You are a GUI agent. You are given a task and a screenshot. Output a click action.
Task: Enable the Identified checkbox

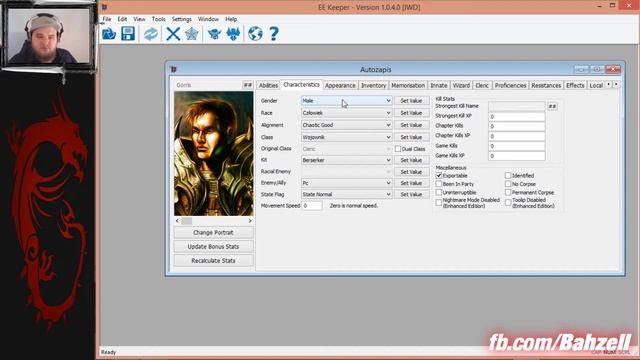(x=508, y=176)
